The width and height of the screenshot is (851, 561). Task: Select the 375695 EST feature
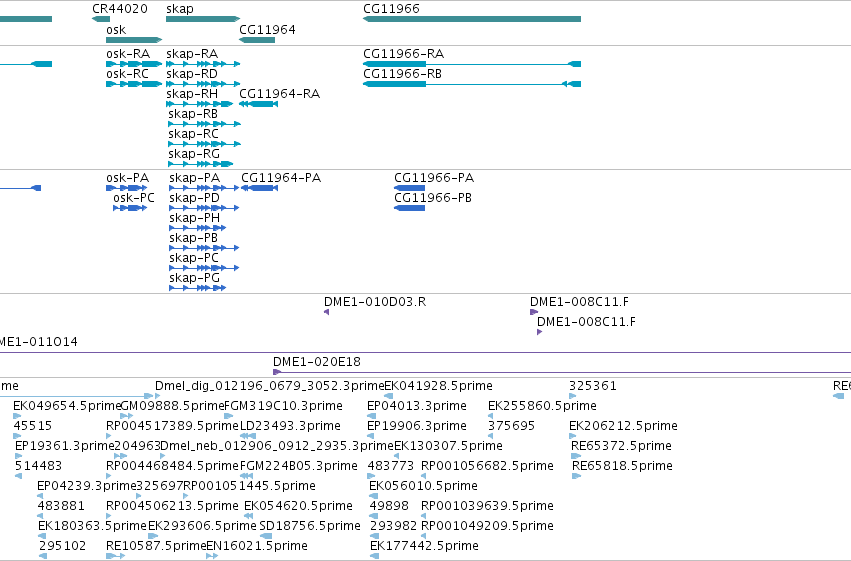pos(491,436)
